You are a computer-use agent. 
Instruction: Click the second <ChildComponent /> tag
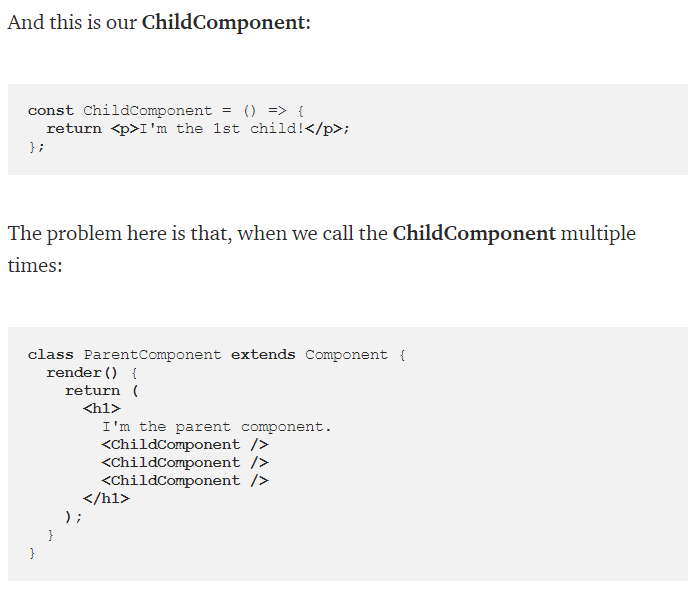point(184,462)
